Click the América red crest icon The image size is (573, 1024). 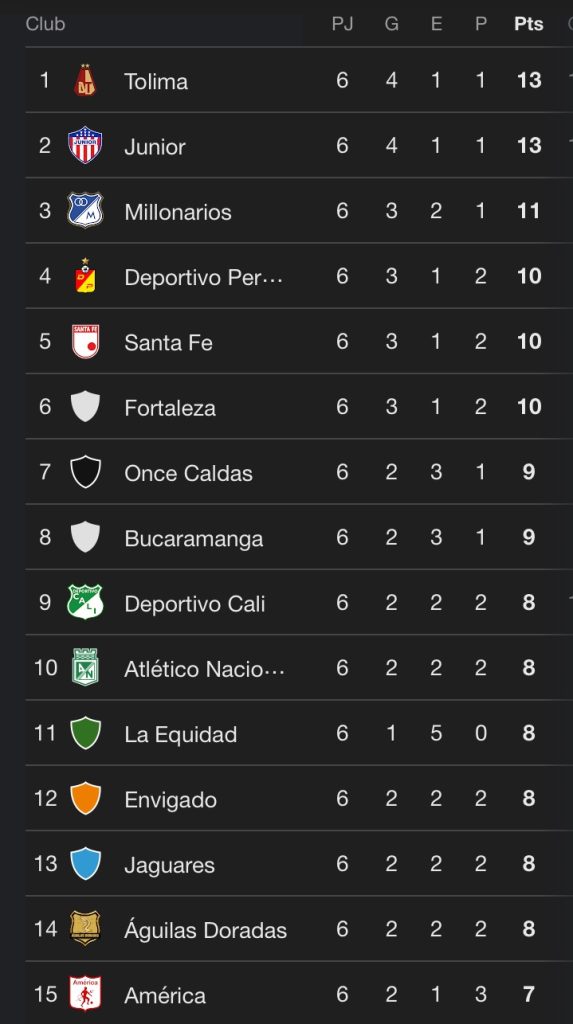tap(85, 993)
